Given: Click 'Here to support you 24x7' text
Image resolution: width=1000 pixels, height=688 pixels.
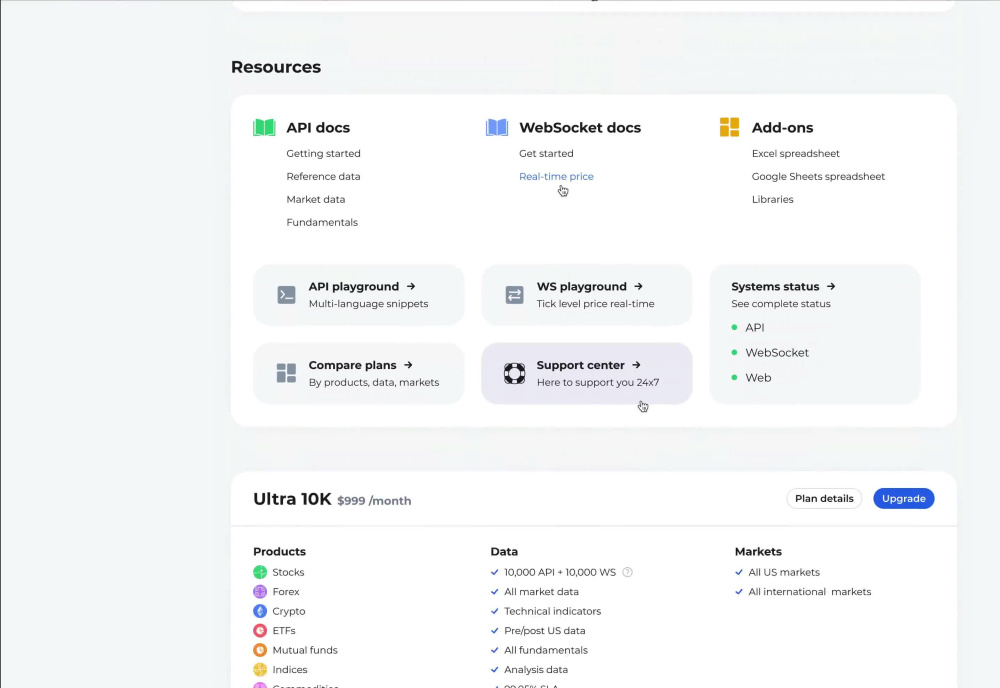Looking at the screenshot, I should click(598, 383).
